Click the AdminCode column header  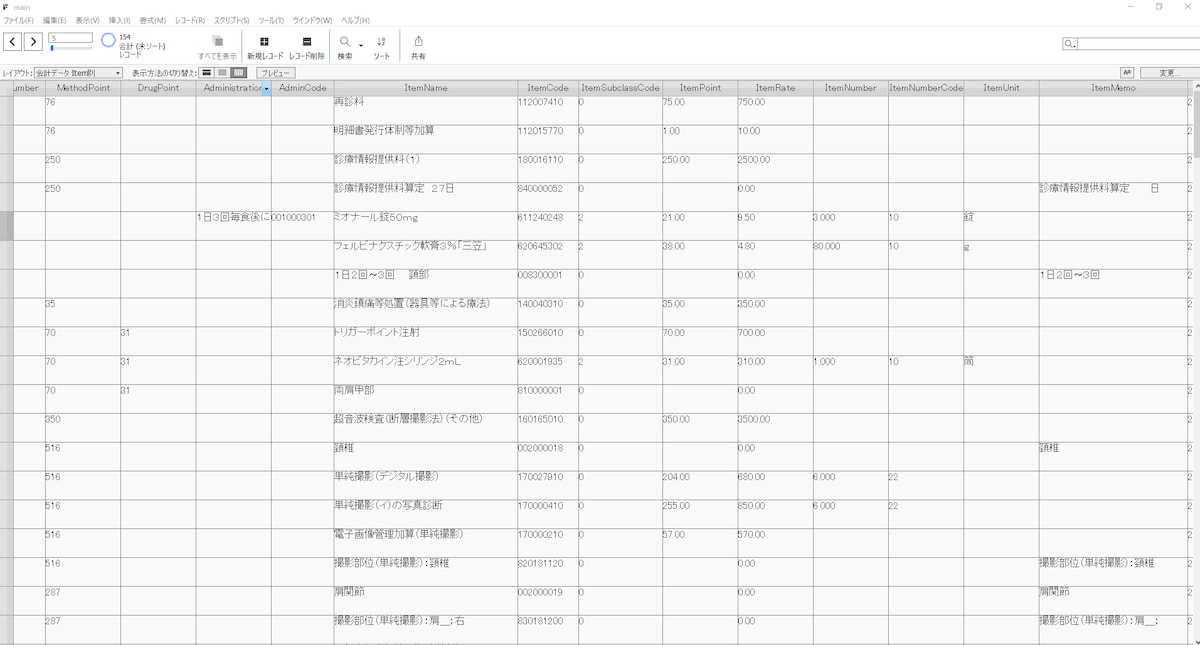point(302,88)
